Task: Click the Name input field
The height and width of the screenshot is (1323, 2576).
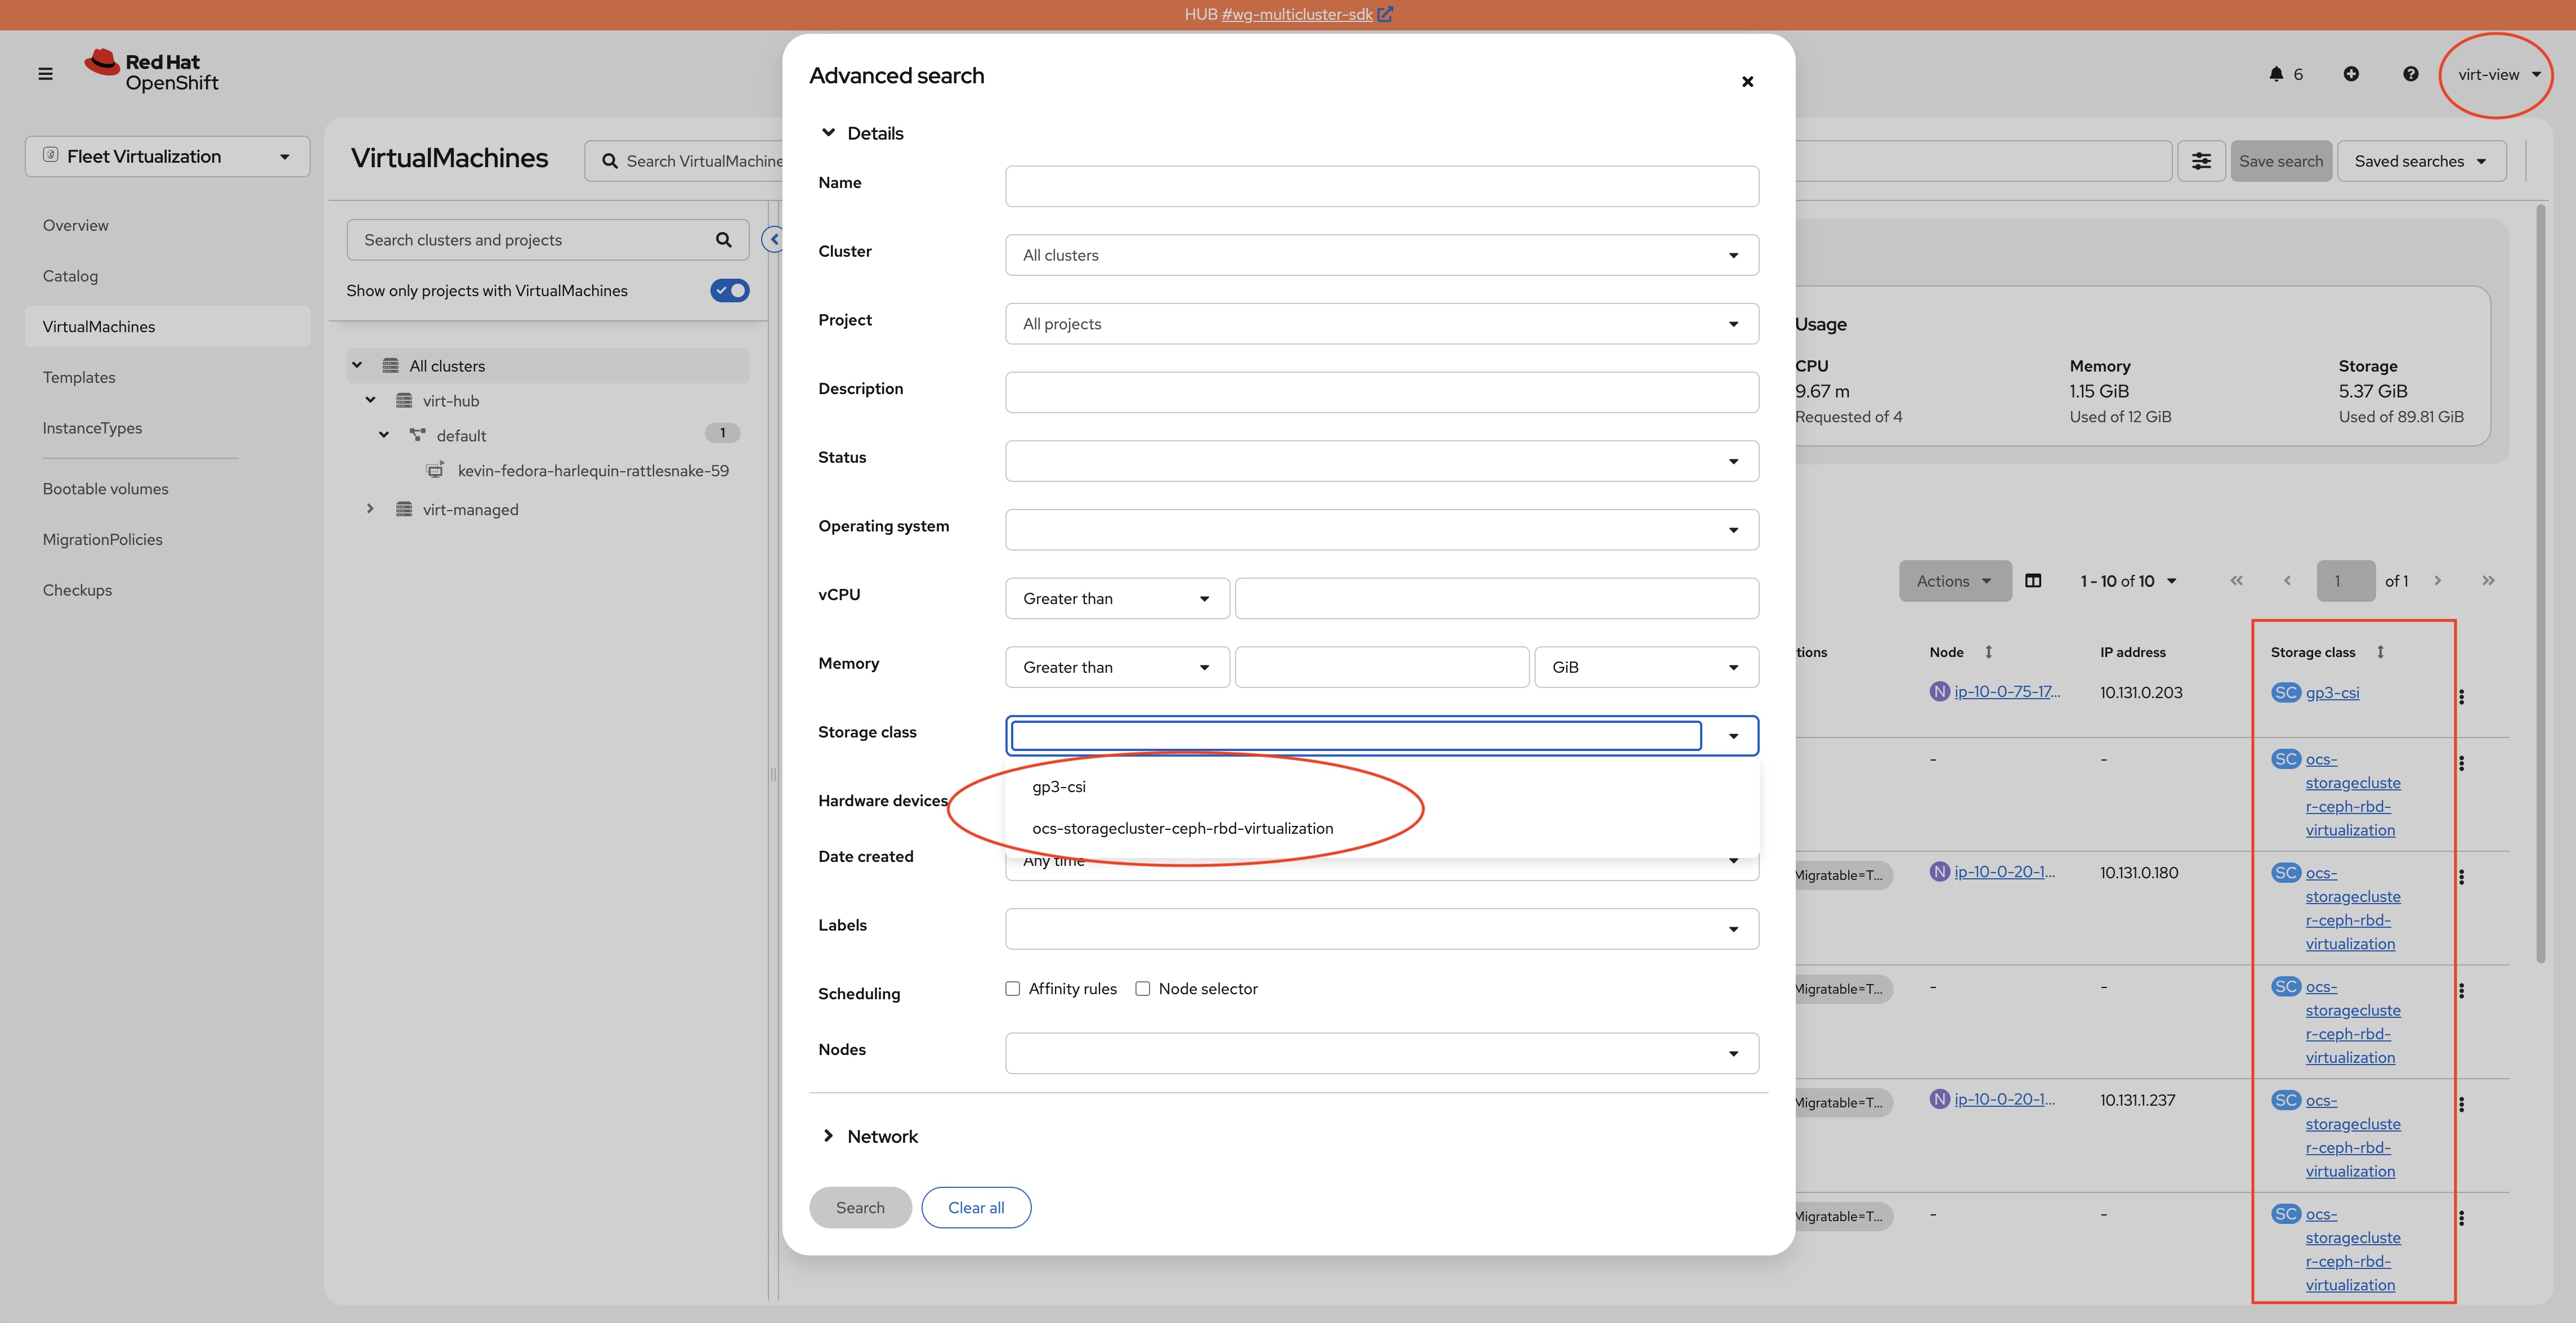Action: 1381,186
